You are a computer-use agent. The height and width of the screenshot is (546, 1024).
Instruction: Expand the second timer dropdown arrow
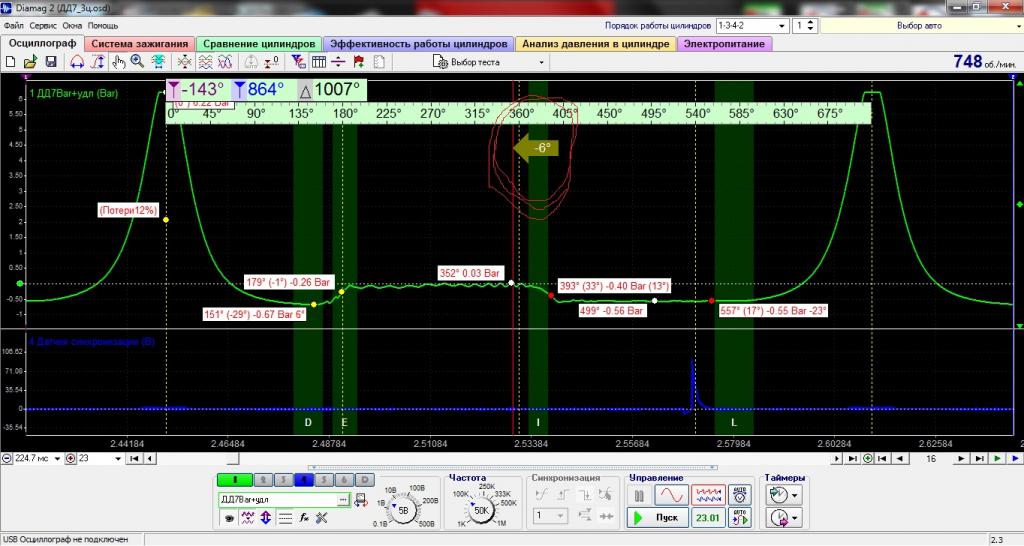click(795, 519)
